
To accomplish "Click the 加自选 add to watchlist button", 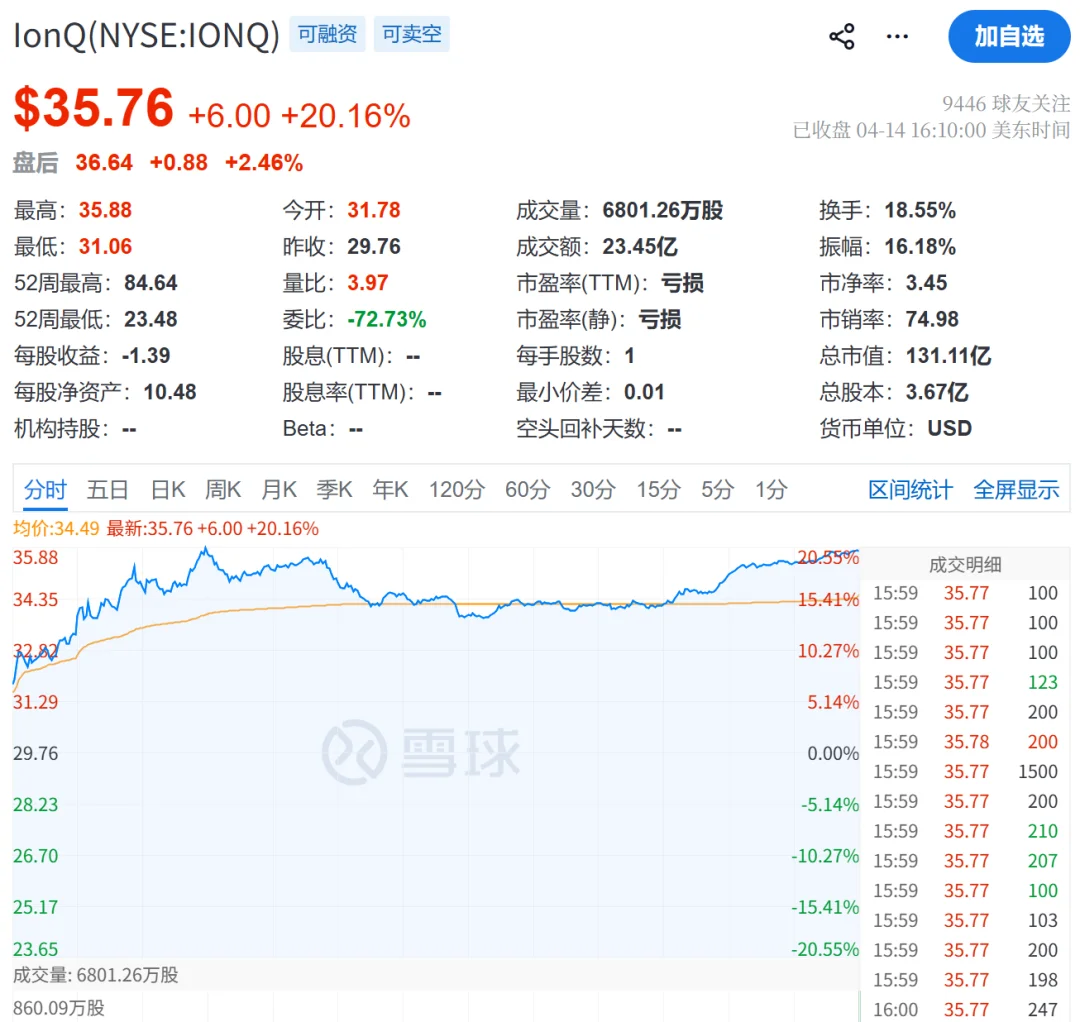I will [1009, 37].
